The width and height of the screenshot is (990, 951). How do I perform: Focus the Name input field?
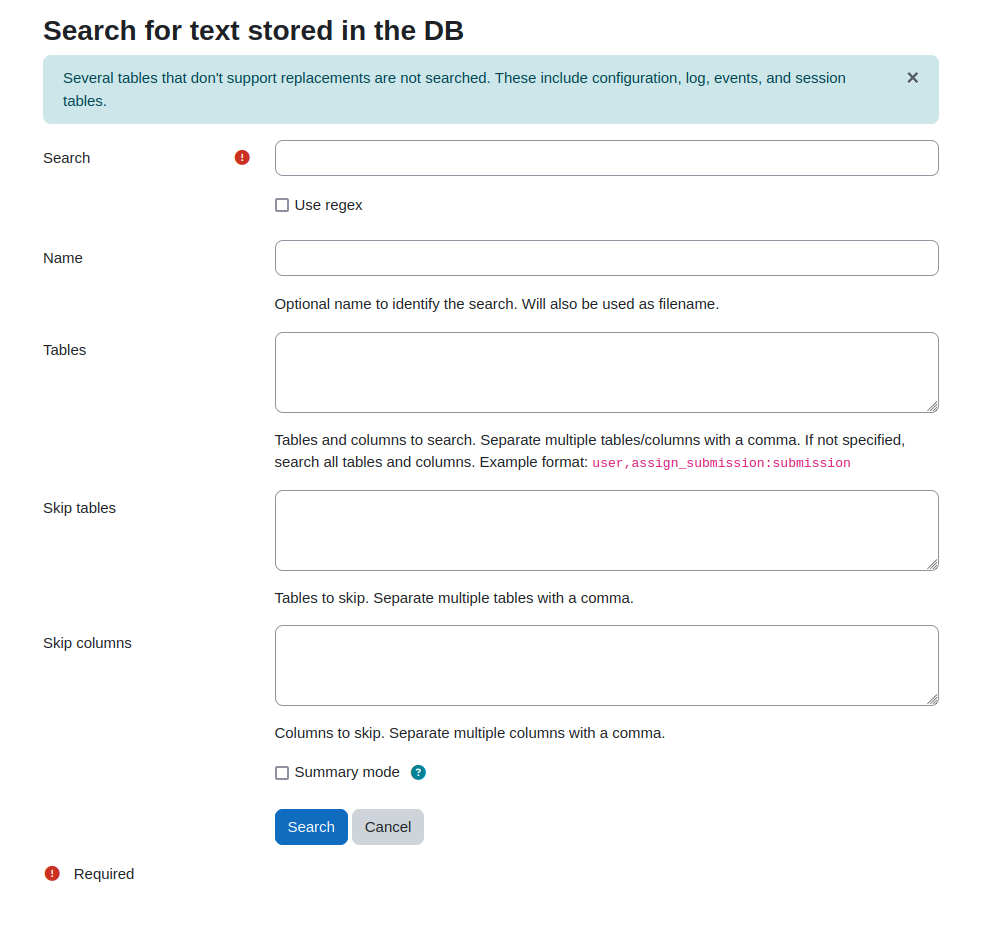pyautogui.click(x=607, y=258)
